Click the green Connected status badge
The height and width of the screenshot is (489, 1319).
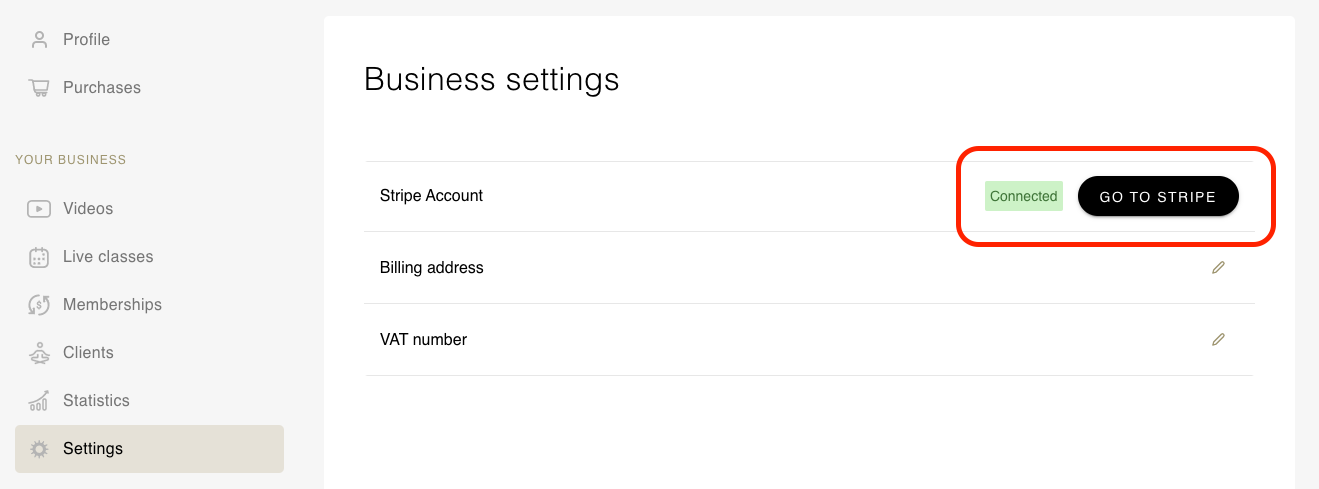coord(1023,197)
